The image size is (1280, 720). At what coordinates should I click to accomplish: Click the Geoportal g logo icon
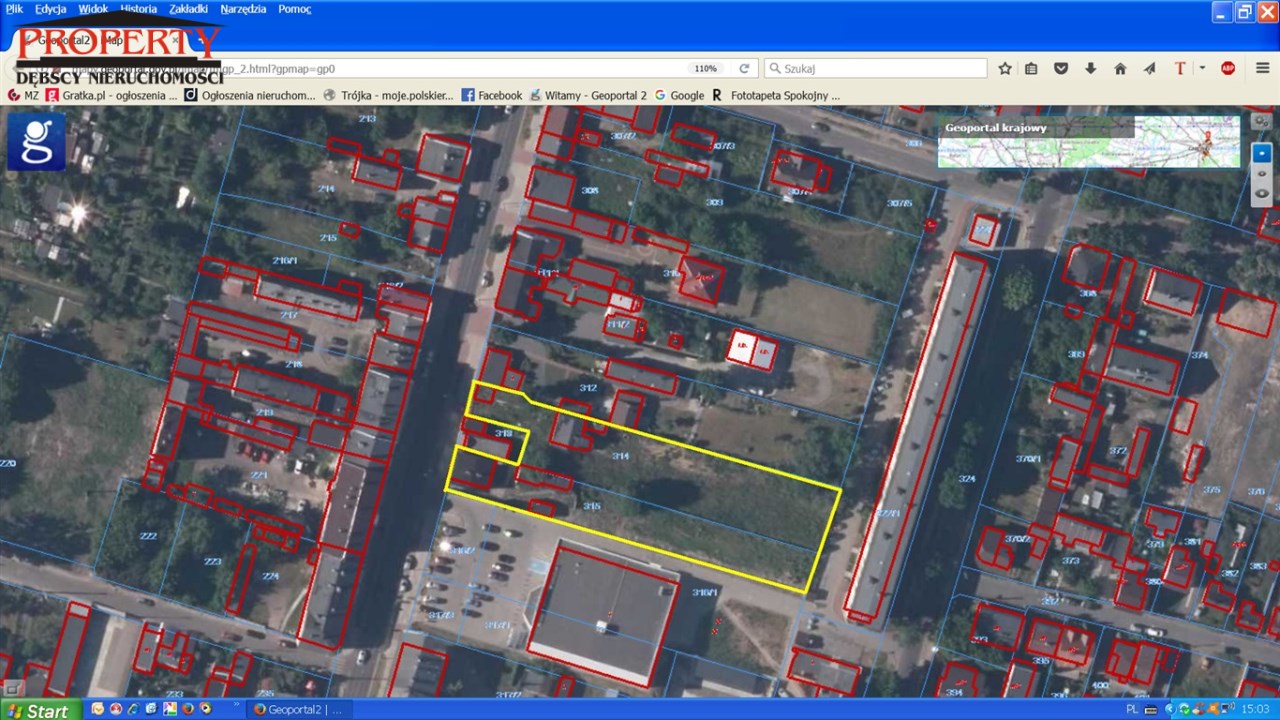click(36, 141)
